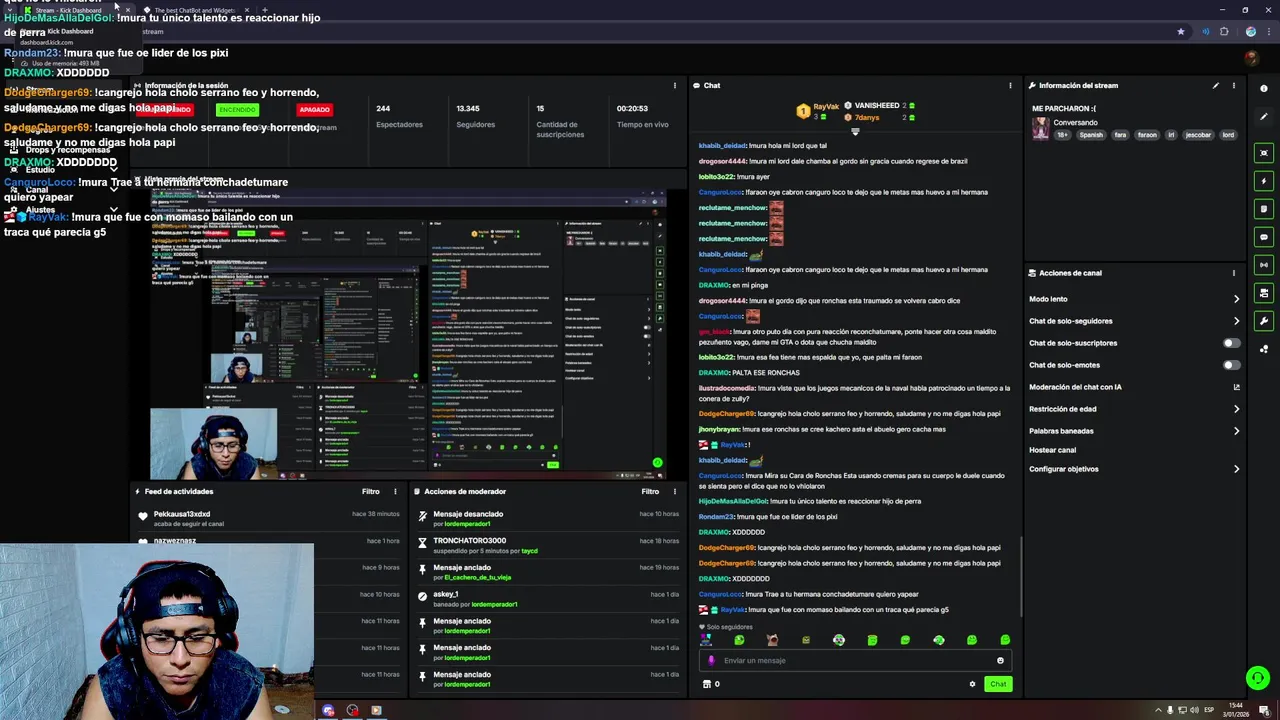Open the Chat panel three-dot menu
Image resolution: width=1280 pixels, height=720 pixels.
point(1010,86)
